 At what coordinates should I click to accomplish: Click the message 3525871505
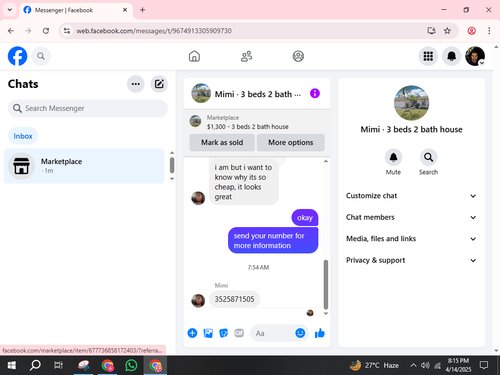click(x=234, y=299)
